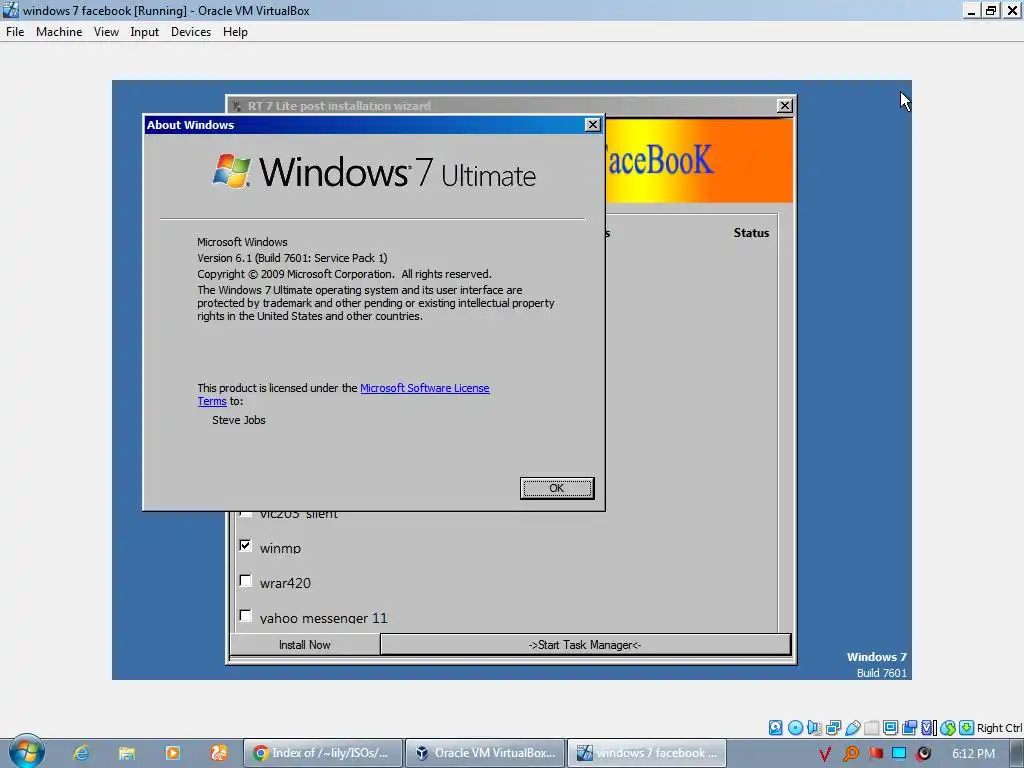Click the Terms link
Image resolution: width=1024 pixels, height=768 pixels.
212,401
